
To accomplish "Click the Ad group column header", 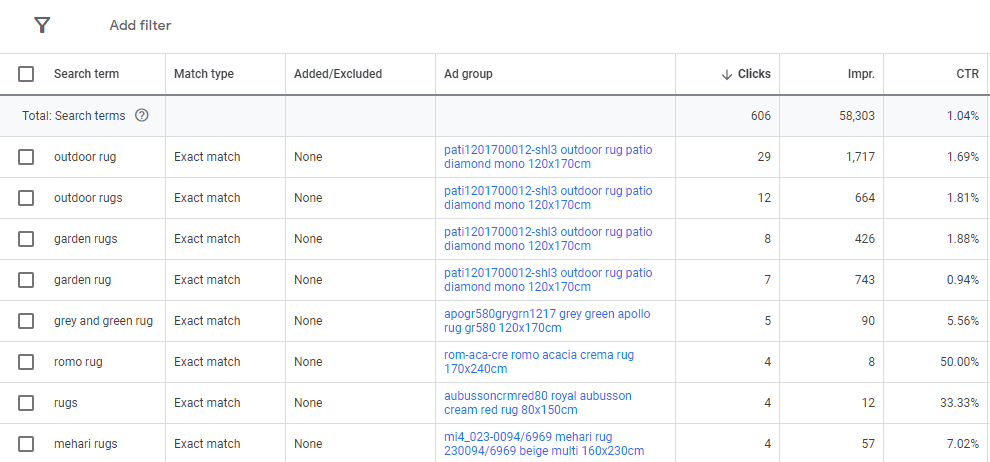I will coord(468,74).
